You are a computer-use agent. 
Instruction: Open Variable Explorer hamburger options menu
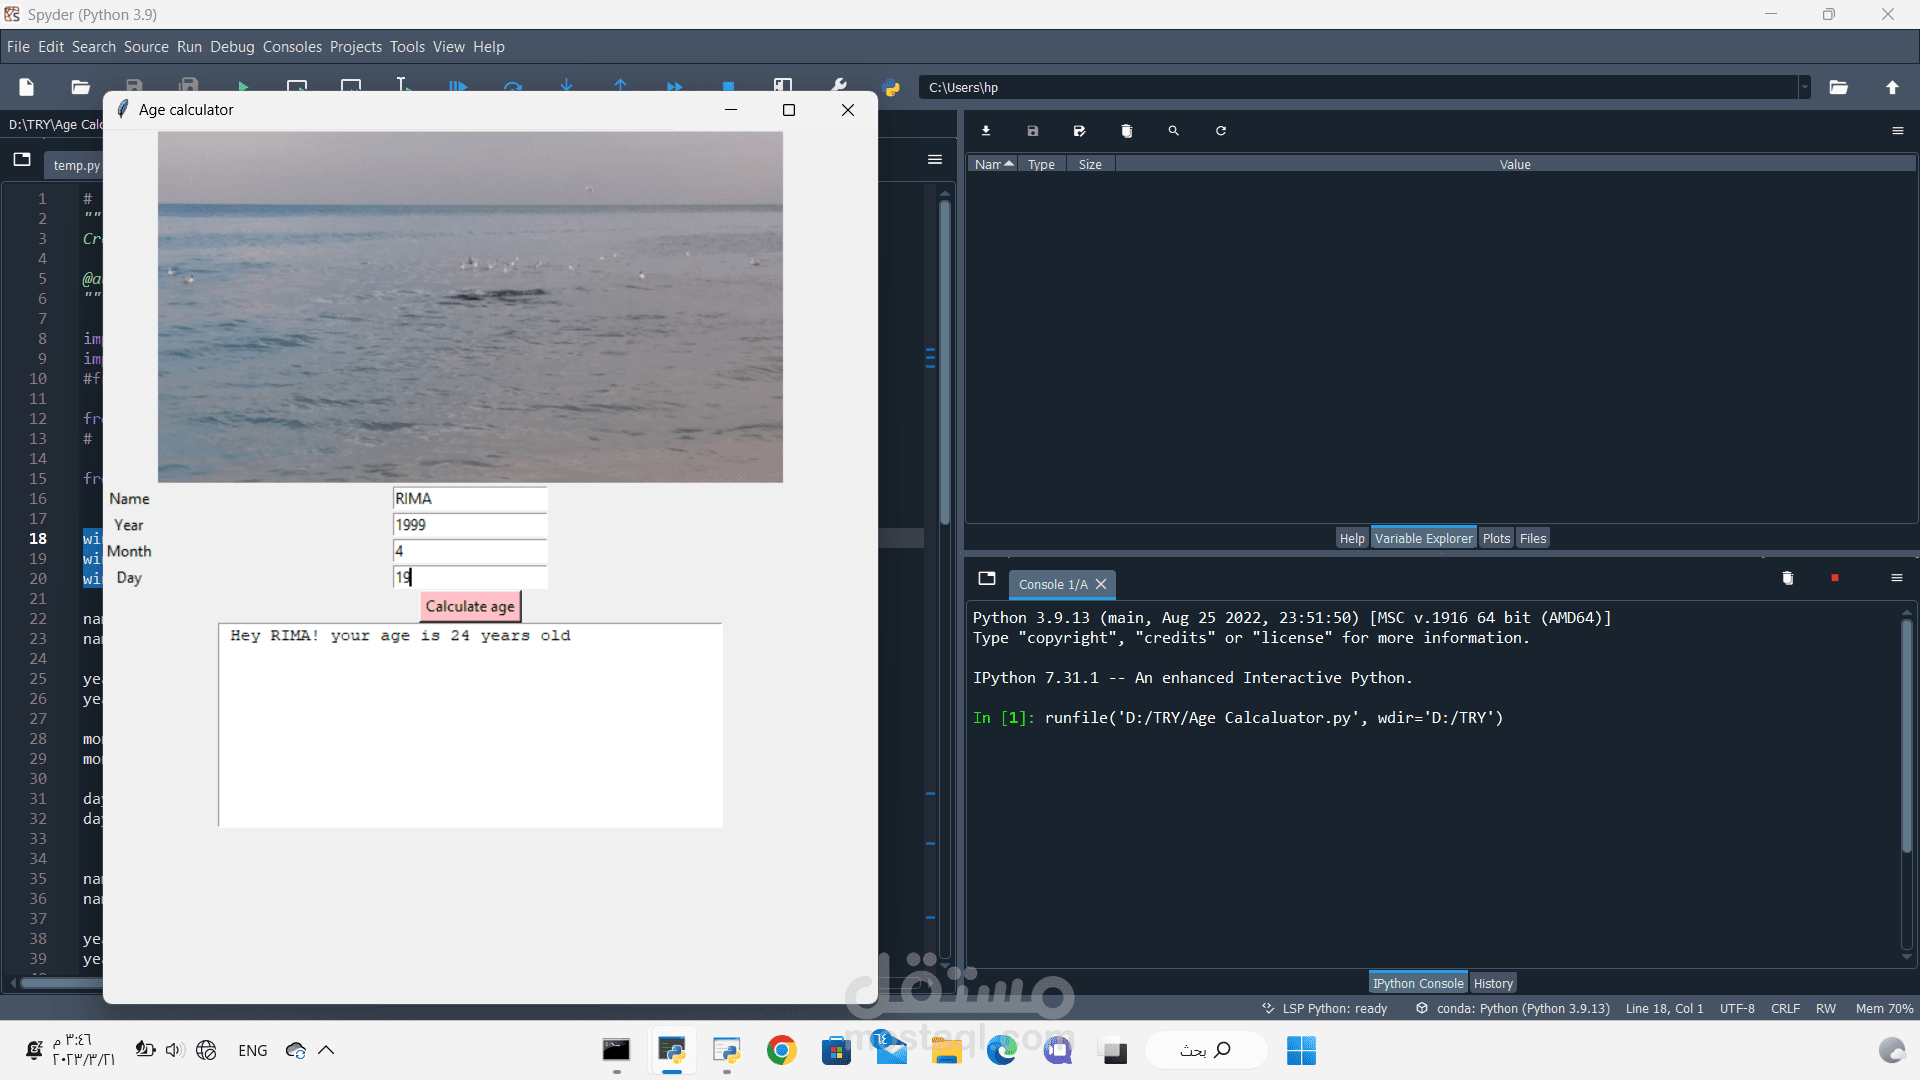click(x=1898, y=131)
